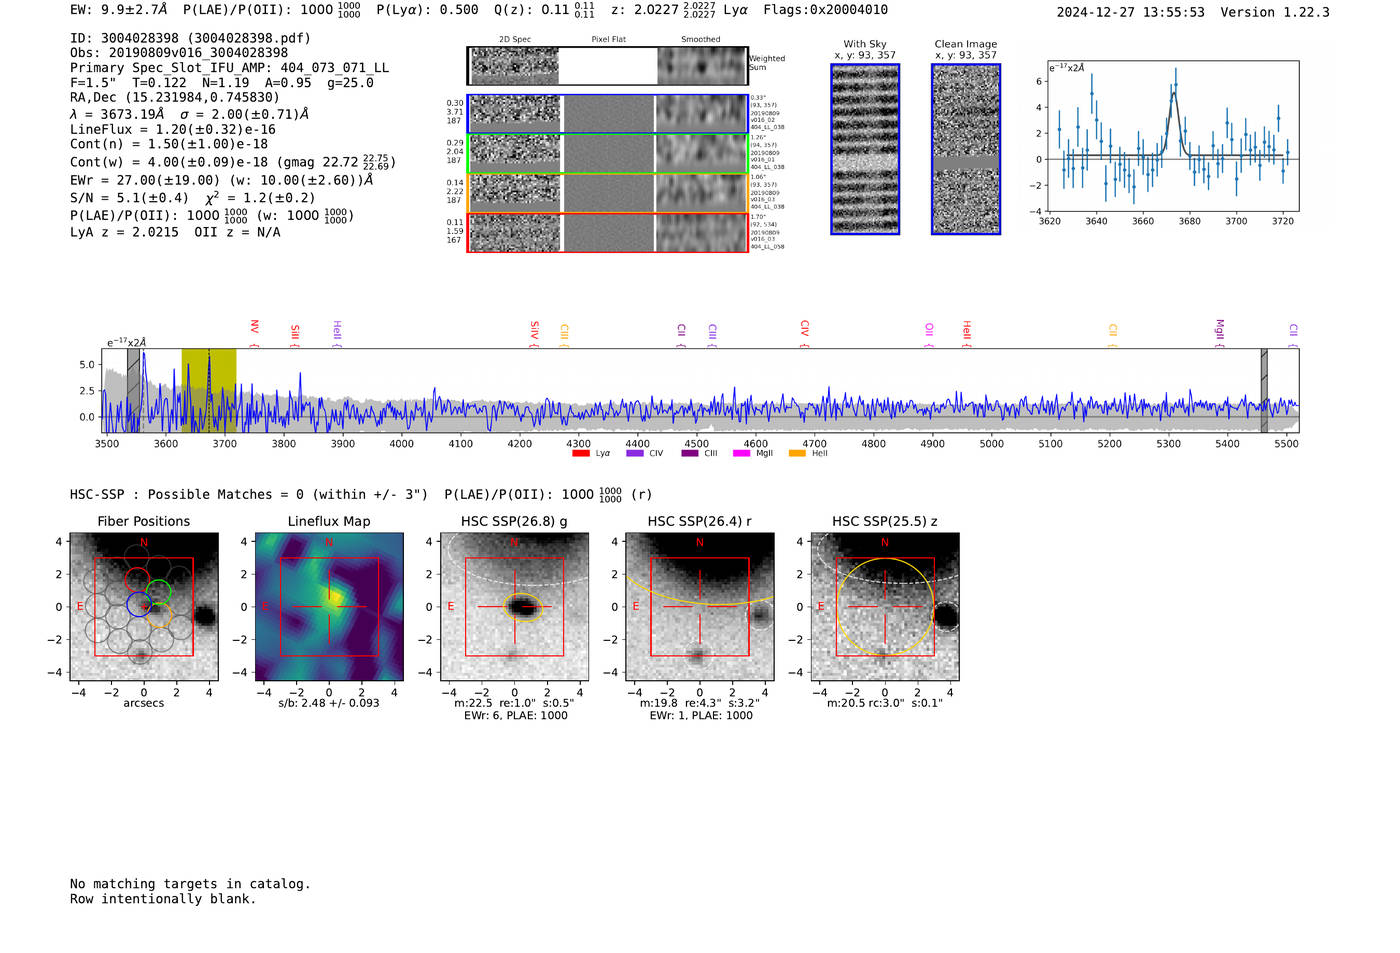Click the Weighted Sum 2D spectrum row

pyautogui.click(x=608, y=66)
